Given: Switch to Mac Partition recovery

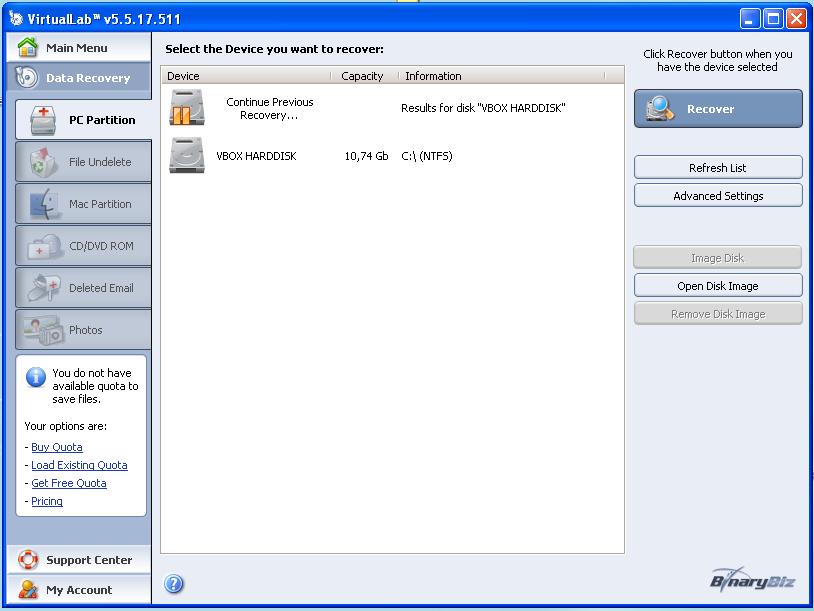Looking at the screenshot, I should [x=83, y=203].
